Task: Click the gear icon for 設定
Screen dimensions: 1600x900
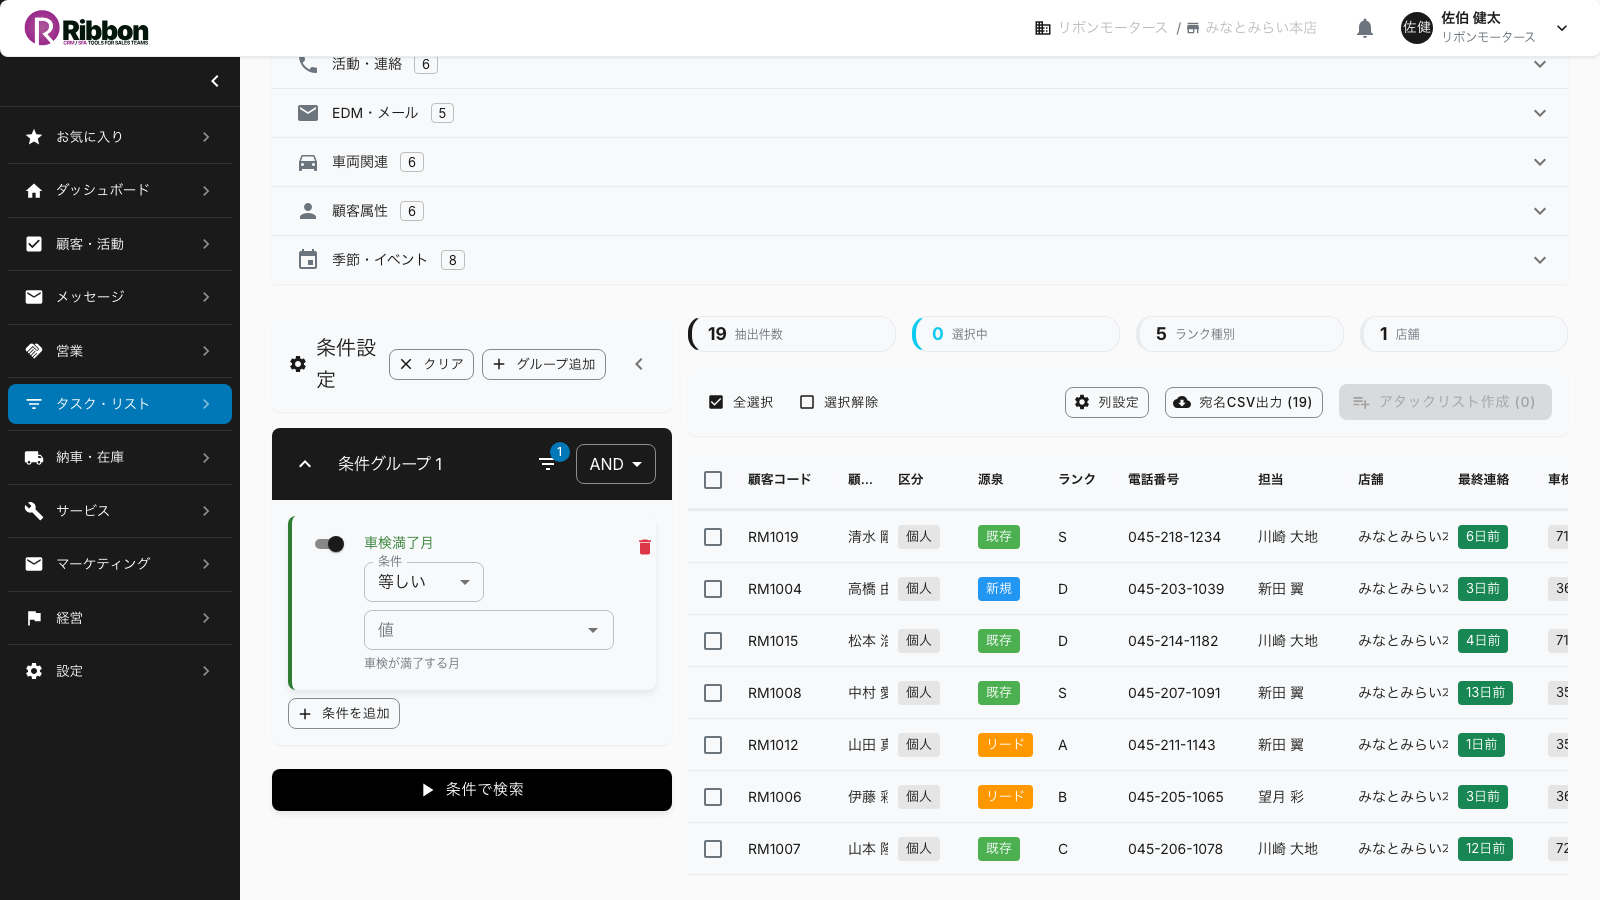Action: pyautogui.click(x=34, y=671)
